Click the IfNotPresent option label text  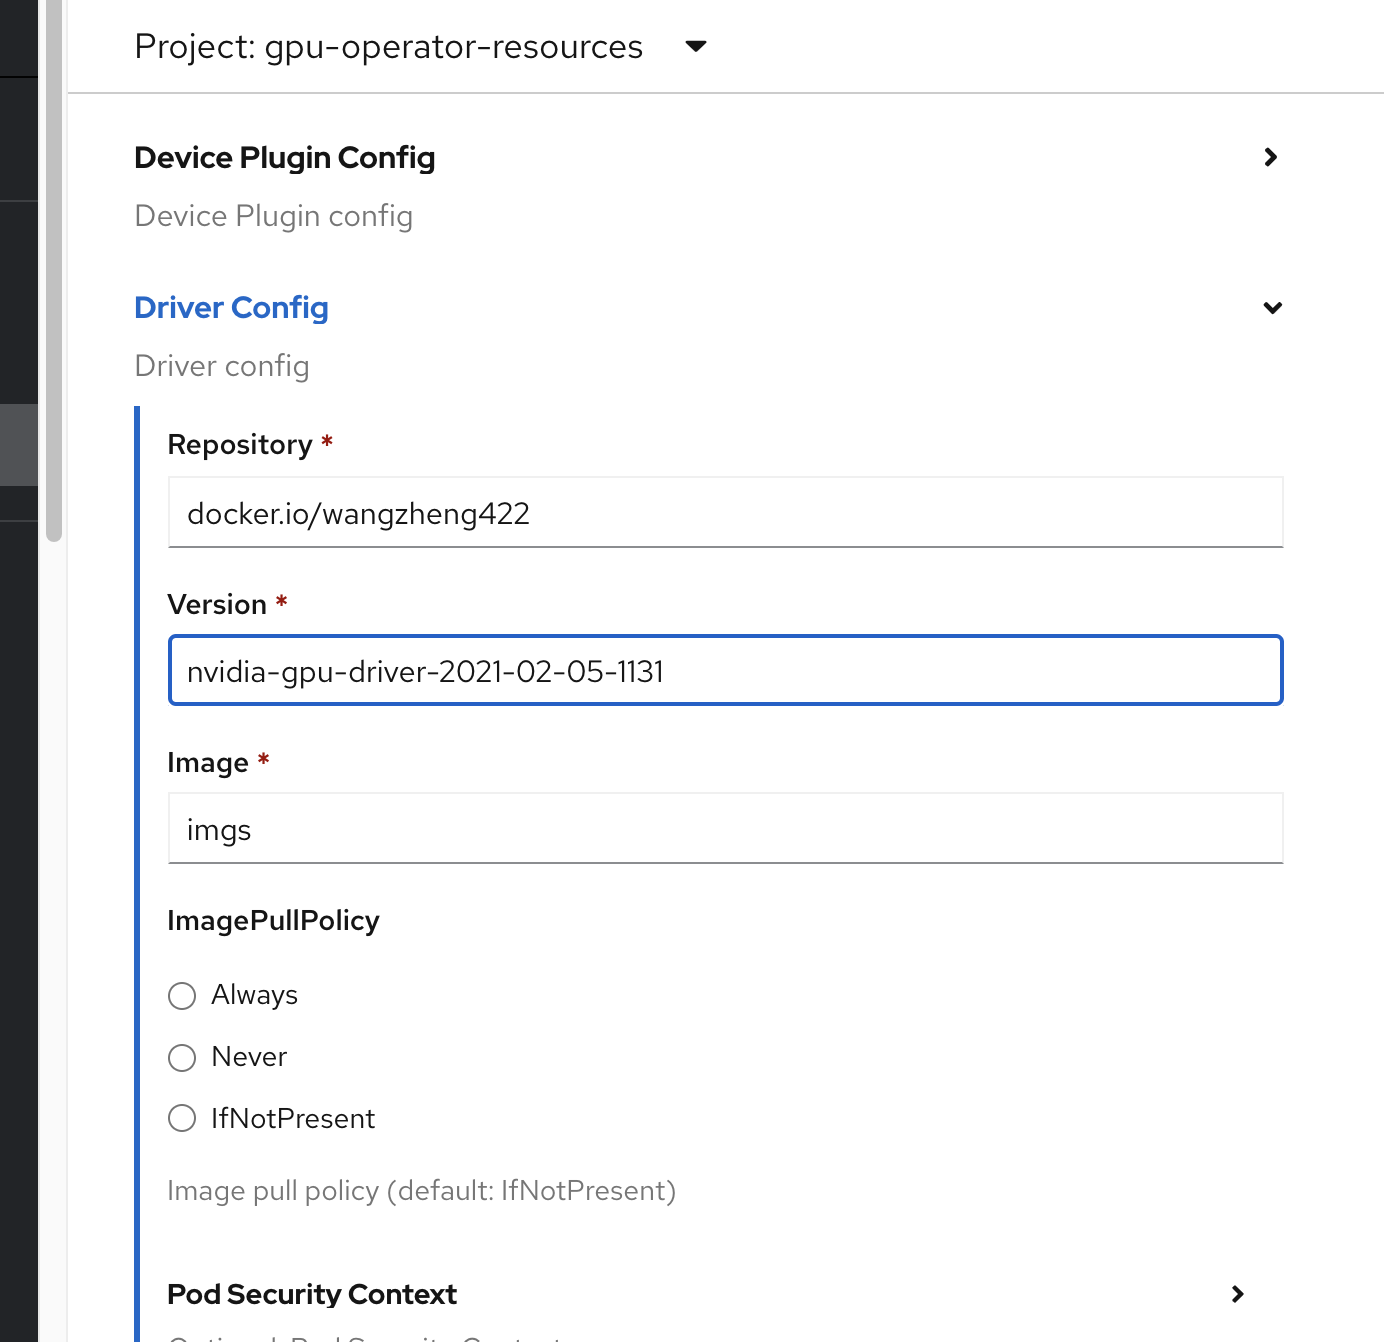tap(293, 1119)
